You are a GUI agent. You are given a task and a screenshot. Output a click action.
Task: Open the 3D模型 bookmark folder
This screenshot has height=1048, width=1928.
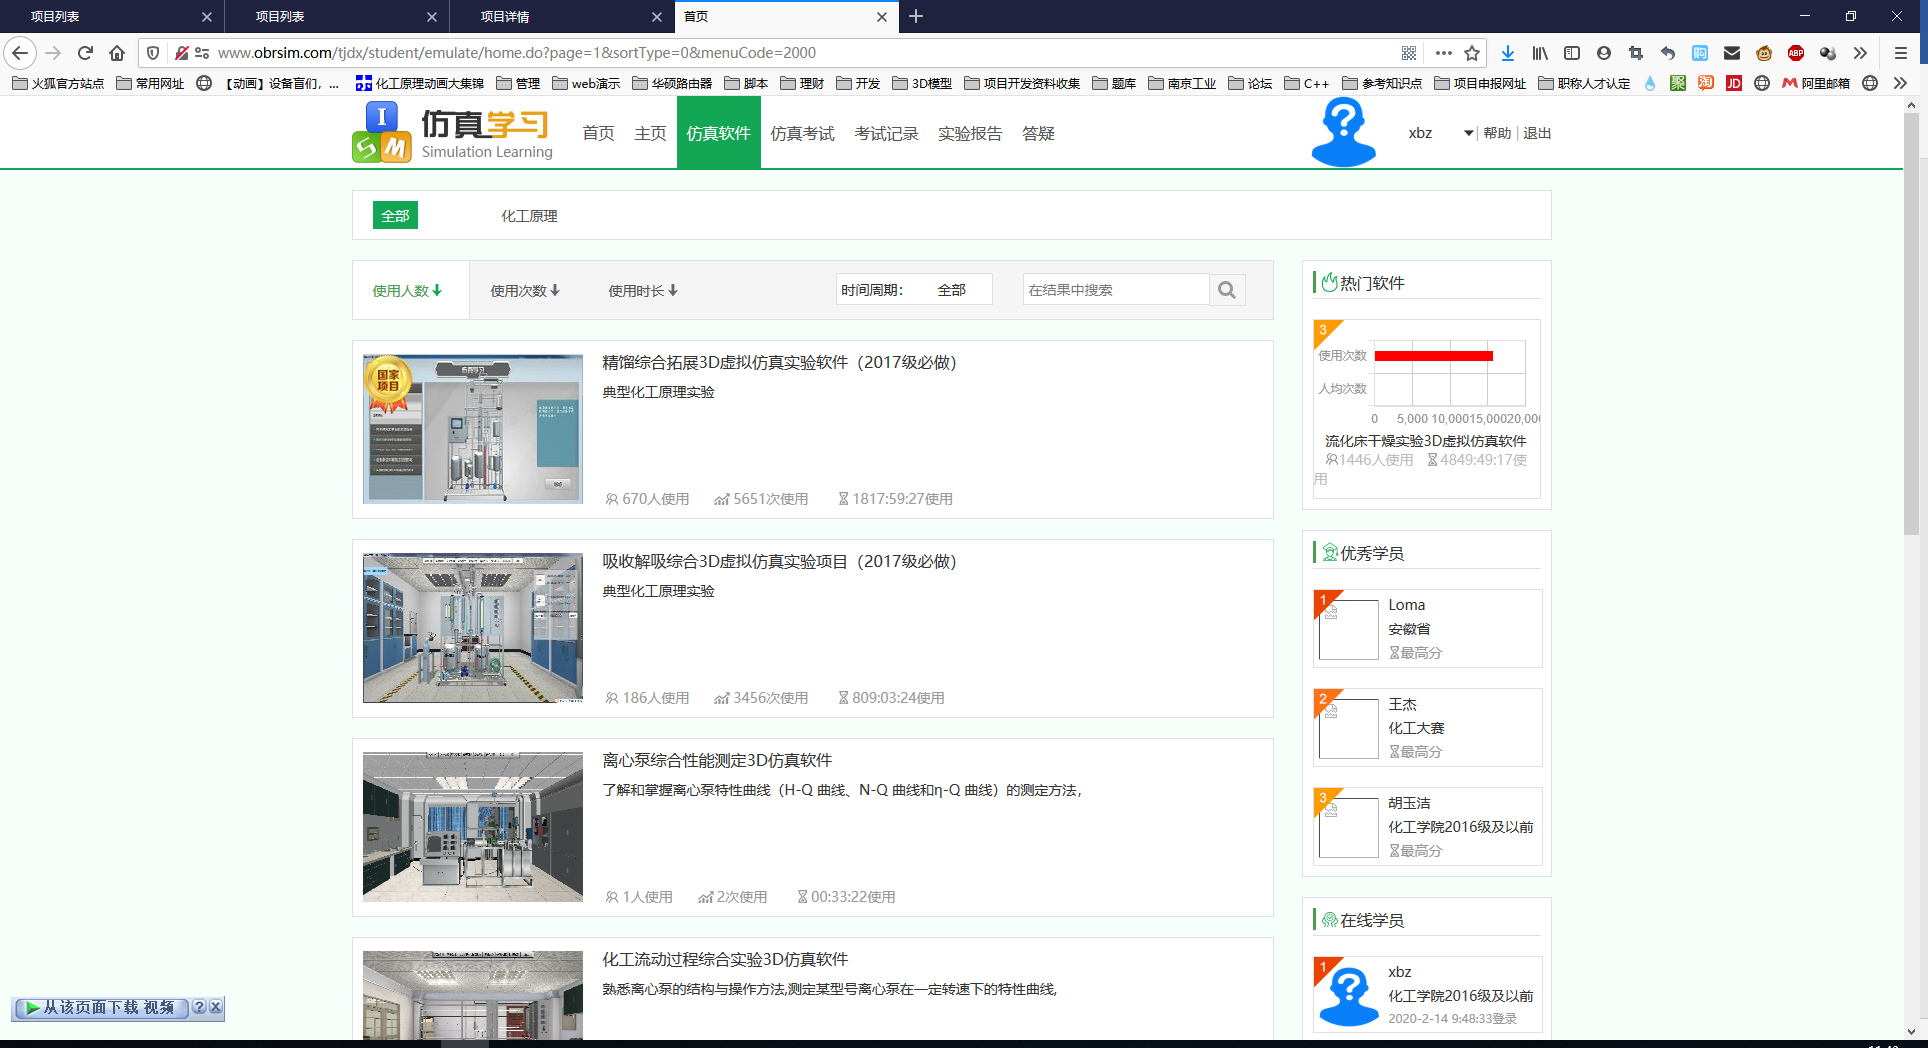pyautogui.click(x=922, y=83)
